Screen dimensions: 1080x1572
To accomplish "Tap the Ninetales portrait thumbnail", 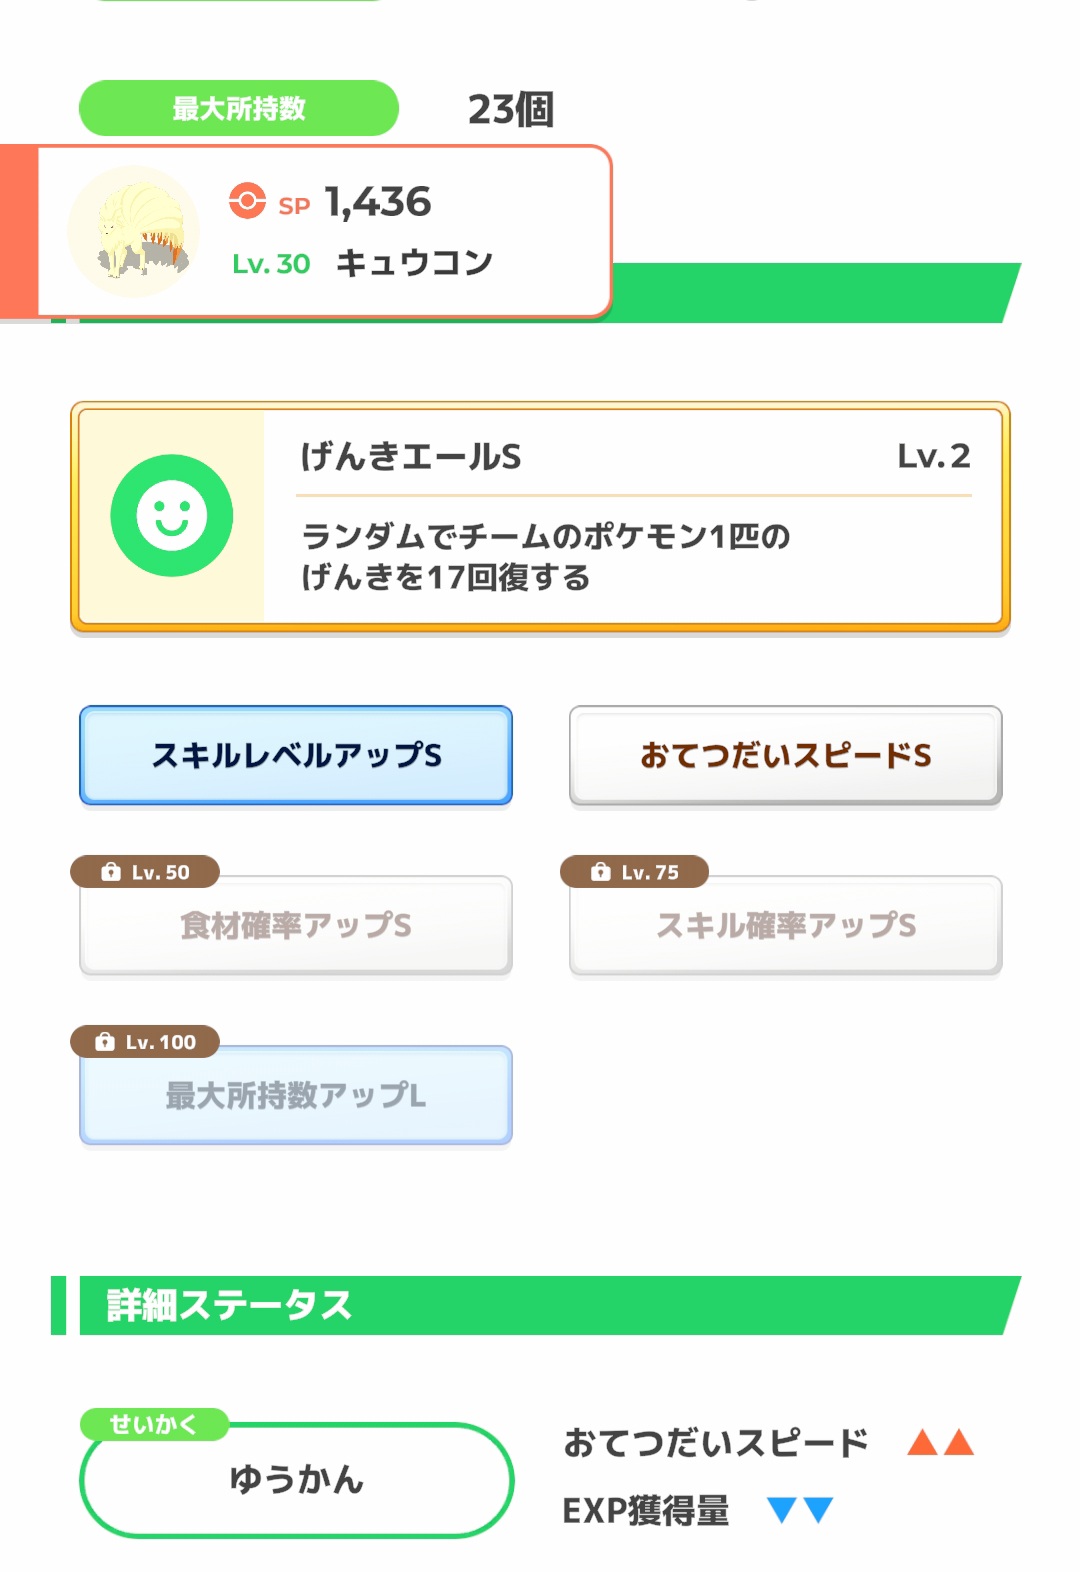I will 133,232.
